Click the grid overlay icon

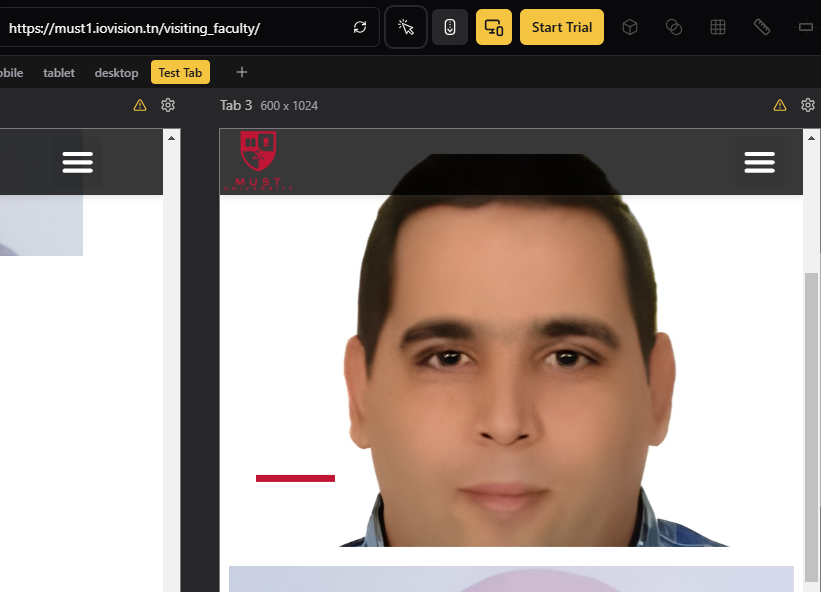(x=718, y=27)
